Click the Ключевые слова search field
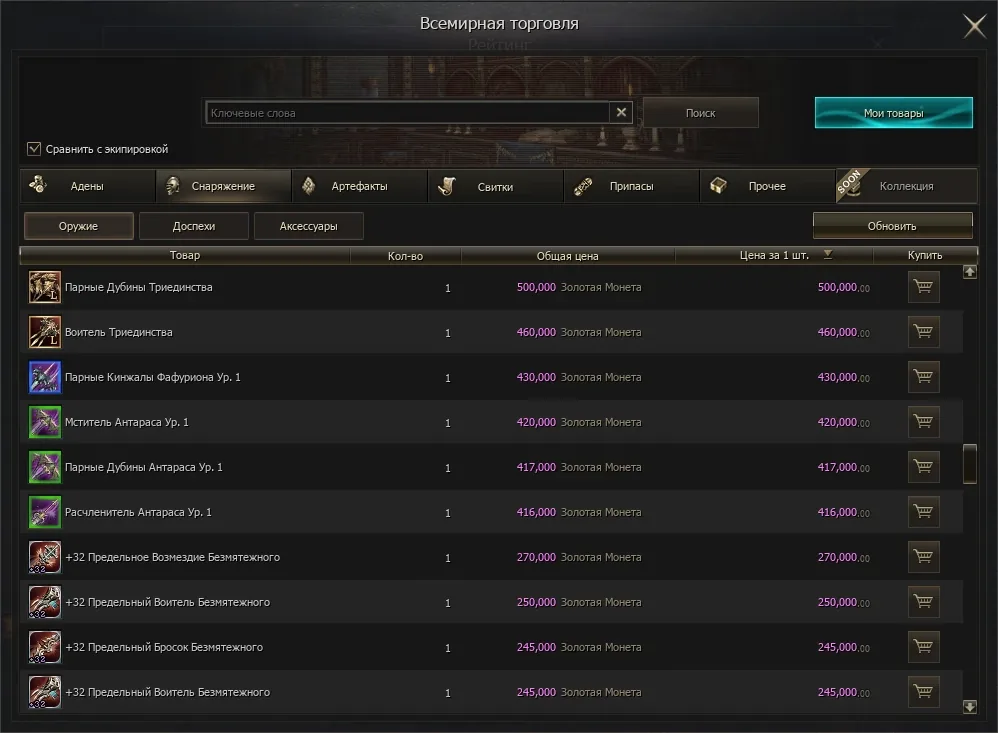This screenshot has height=733, width=998. [x=407, y=113]
